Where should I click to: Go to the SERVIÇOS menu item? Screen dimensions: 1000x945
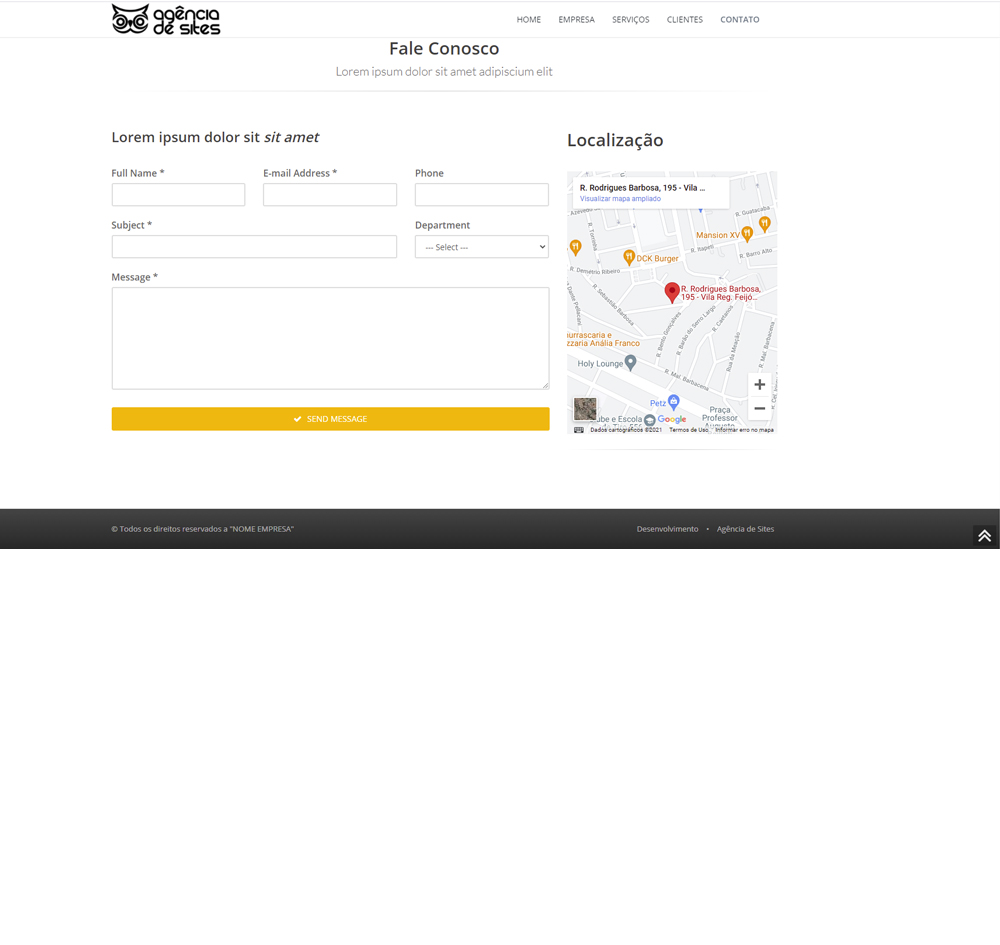click(630, 20)
